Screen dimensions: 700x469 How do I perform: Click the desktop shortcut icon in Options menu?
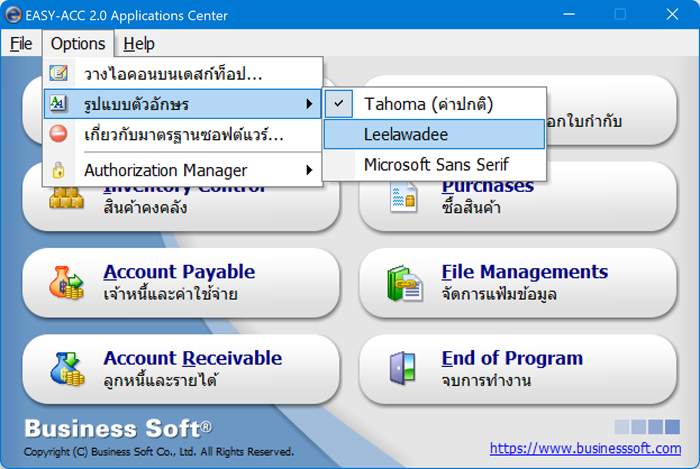pyautogui.click(x=59, y=74)
